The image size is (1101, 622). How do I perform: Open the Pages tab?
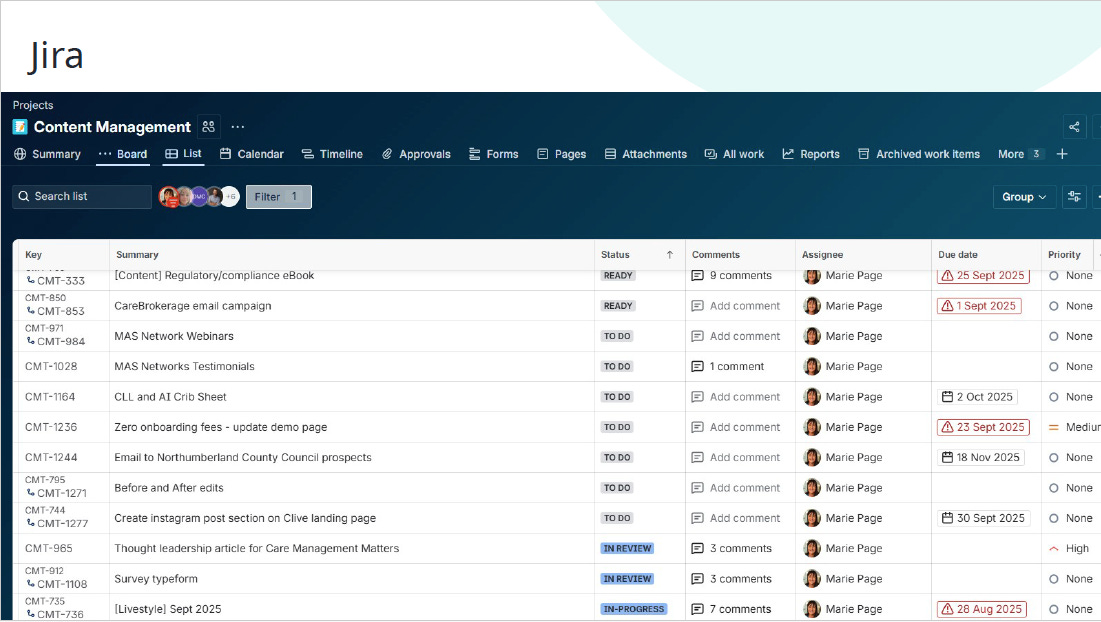coord(561,154)
